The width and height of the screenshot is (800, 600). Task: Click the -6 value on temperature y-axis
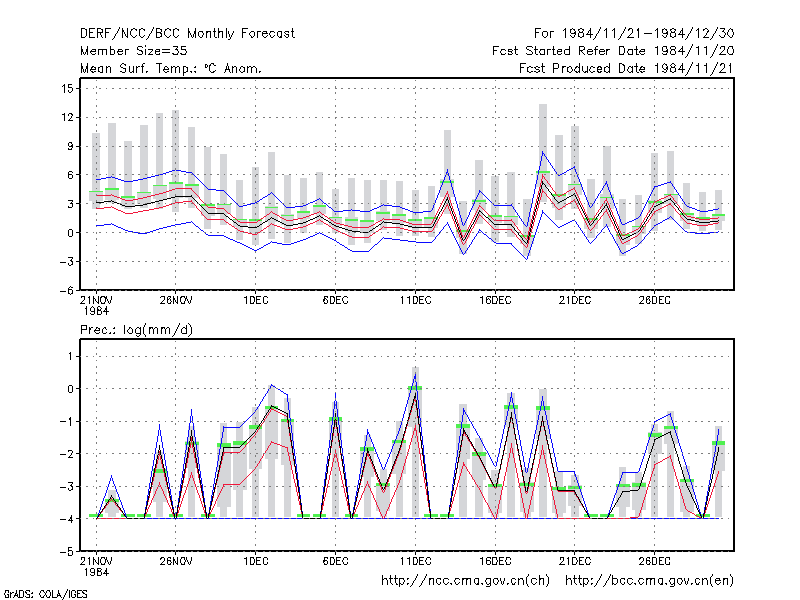tap(66, 291)
